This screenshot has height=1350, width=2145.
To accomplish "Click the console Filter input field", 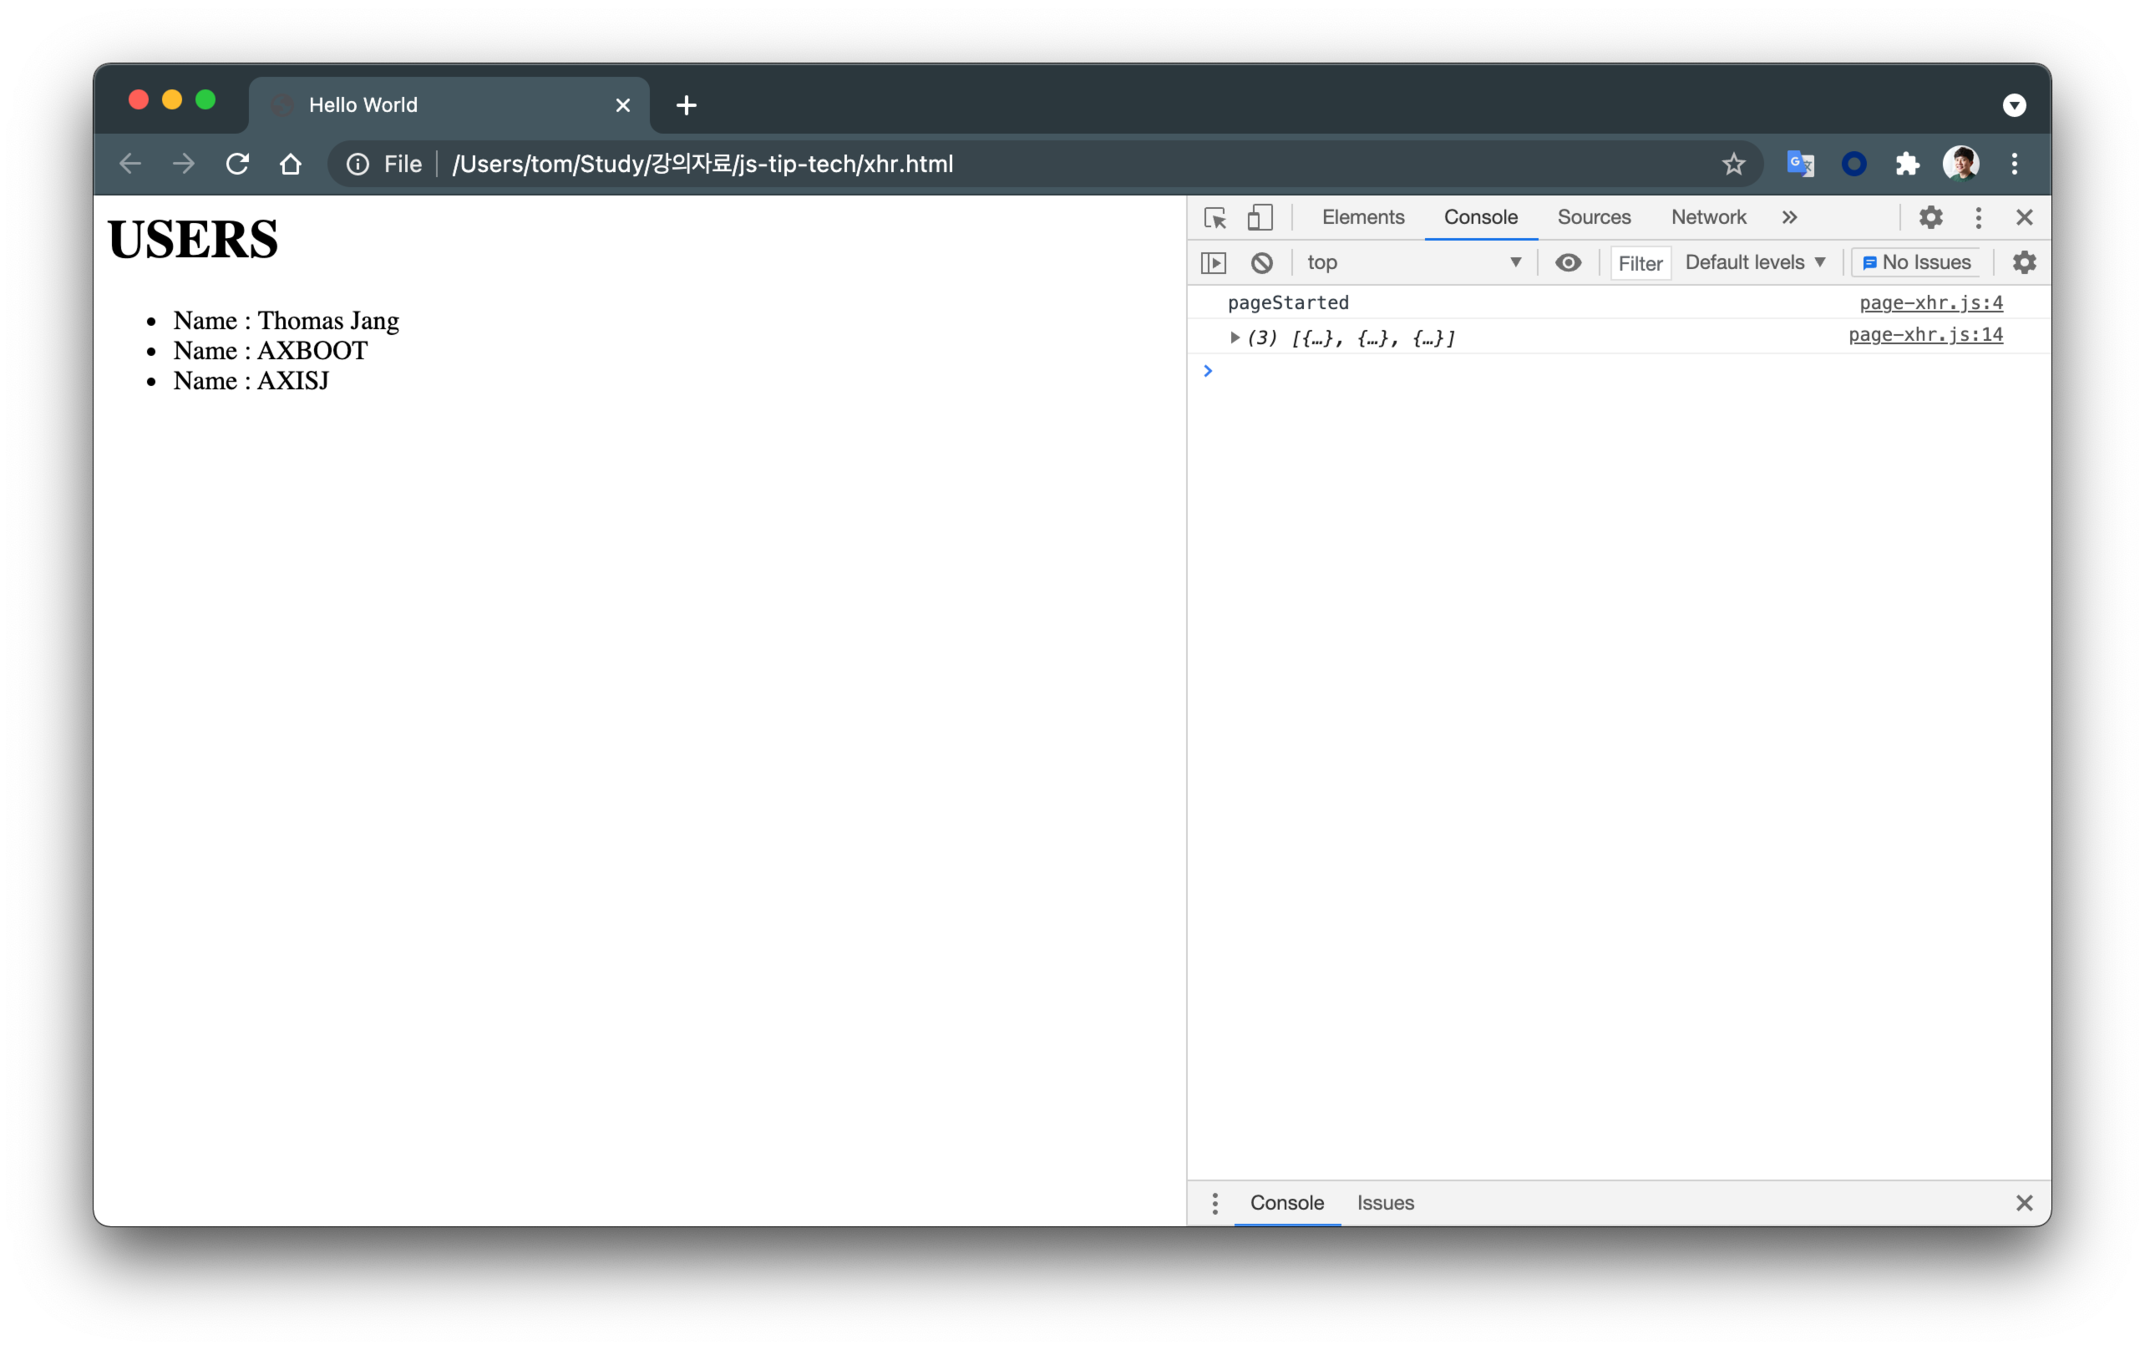I will (1640, 263).
